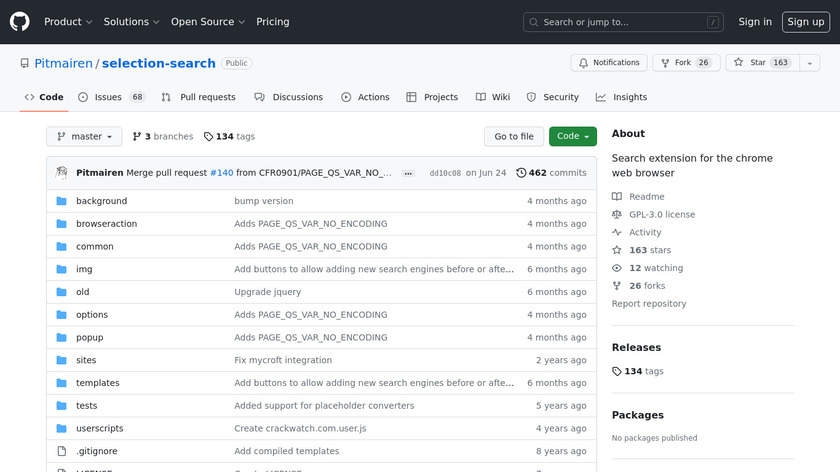This screenshot has width=840, height=472.
Task: Click the GitHub logo icon
Action: coord(20,21)
